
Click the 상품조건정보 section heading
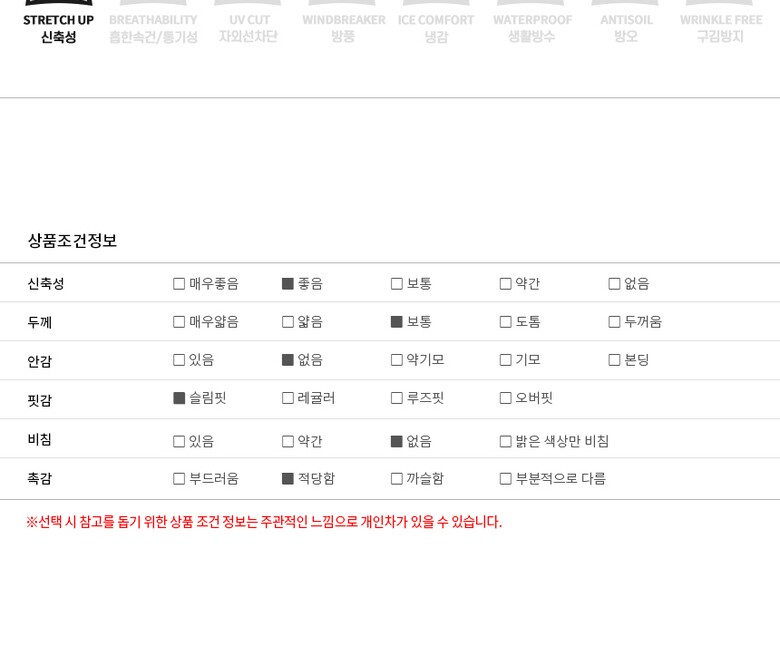[72, 241]
